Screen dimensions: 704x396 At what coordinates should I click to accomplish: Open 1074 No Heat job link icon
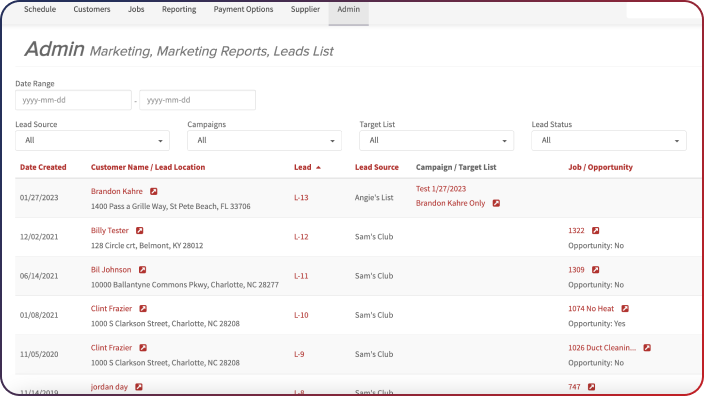625,308
